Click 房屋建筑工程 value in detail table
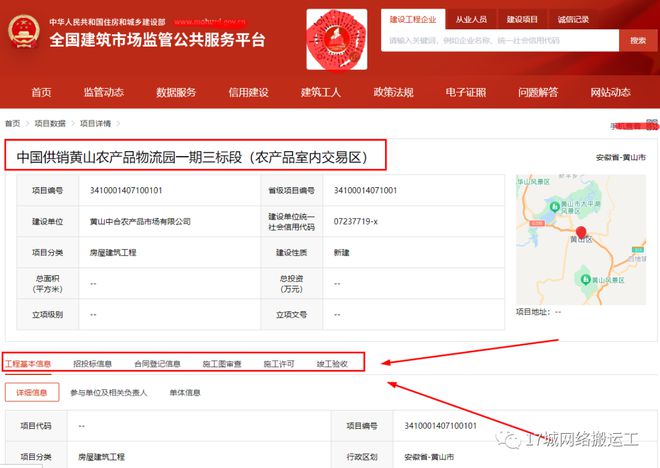 tap(101, 457)
